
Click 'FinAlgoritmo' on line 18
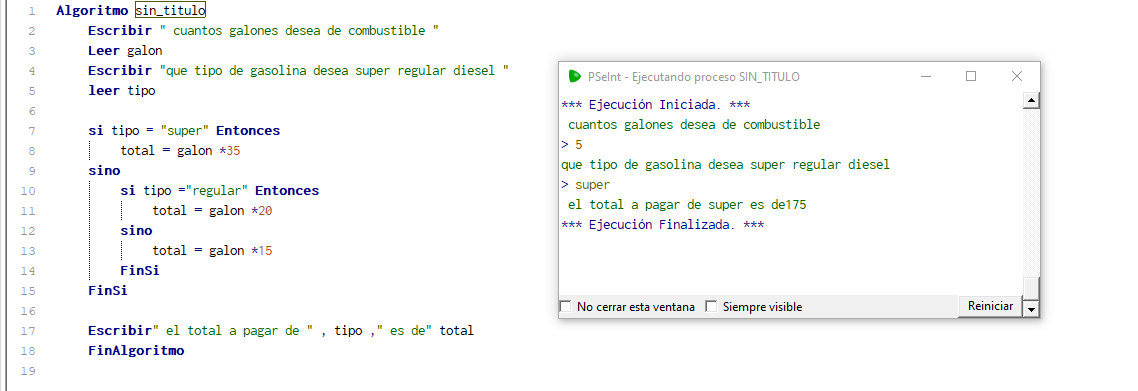click(136, 350)
